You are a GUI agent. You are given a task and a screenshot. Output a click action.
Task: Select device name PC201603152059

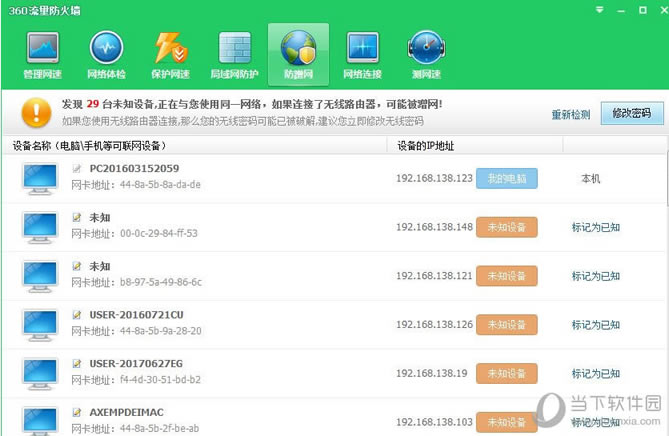point(134,169)
